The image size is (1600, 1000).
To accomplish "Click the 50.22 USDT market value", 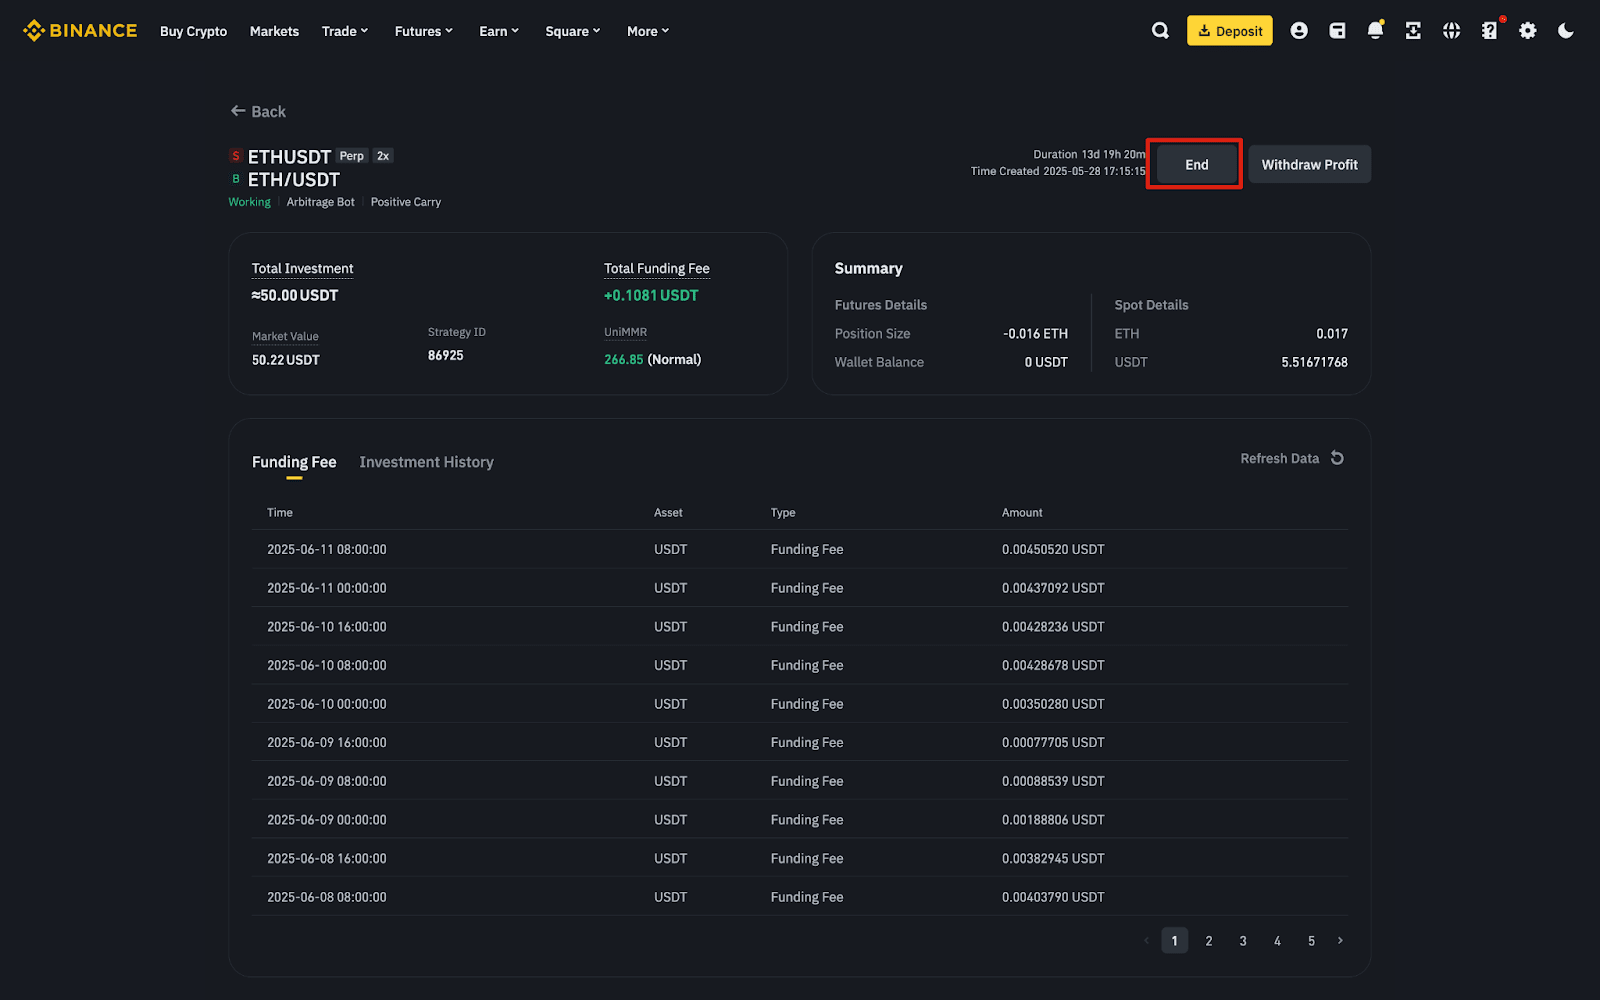I will (286, 360).
